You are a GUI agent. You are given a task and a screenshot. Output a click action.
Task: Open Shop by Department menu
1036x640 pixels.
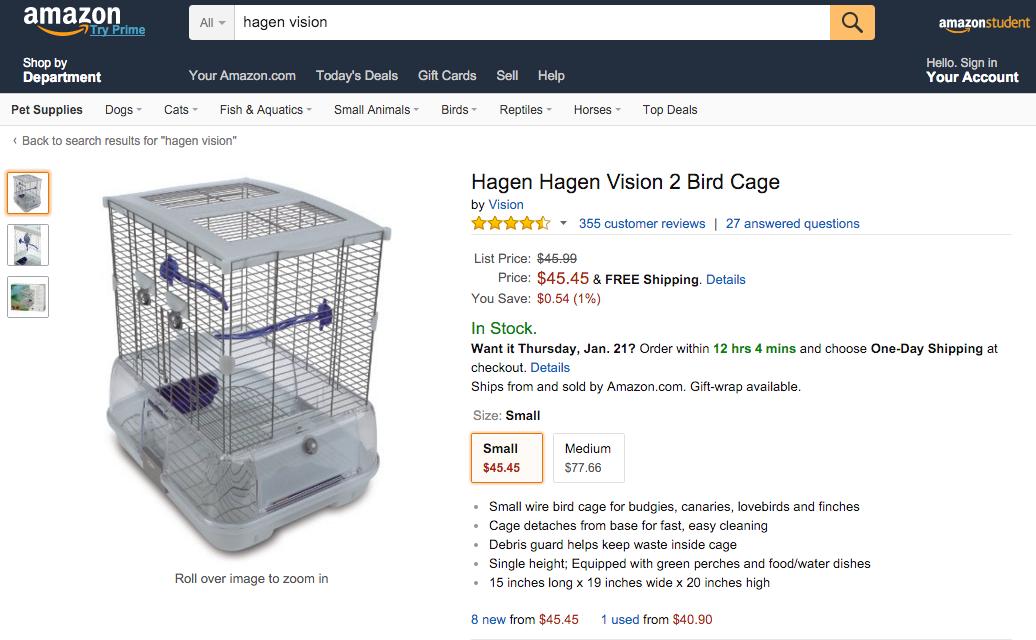pyautogui.click(x=61, y=70)
